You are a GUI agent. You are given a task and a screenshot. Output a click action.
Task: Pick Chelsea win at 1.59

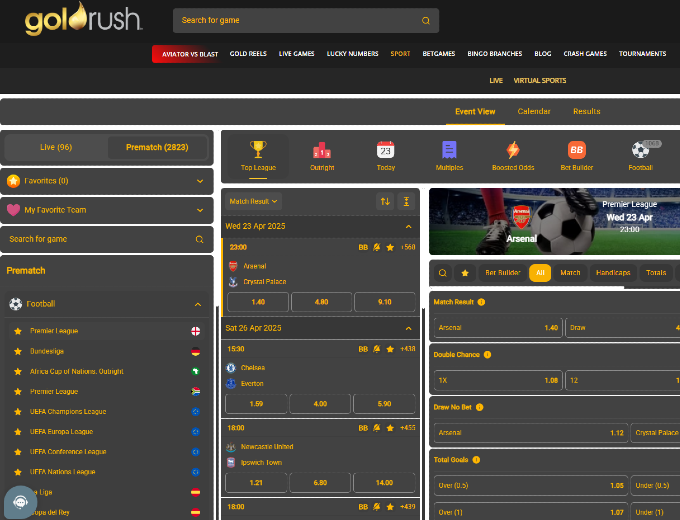coord(256,404)
